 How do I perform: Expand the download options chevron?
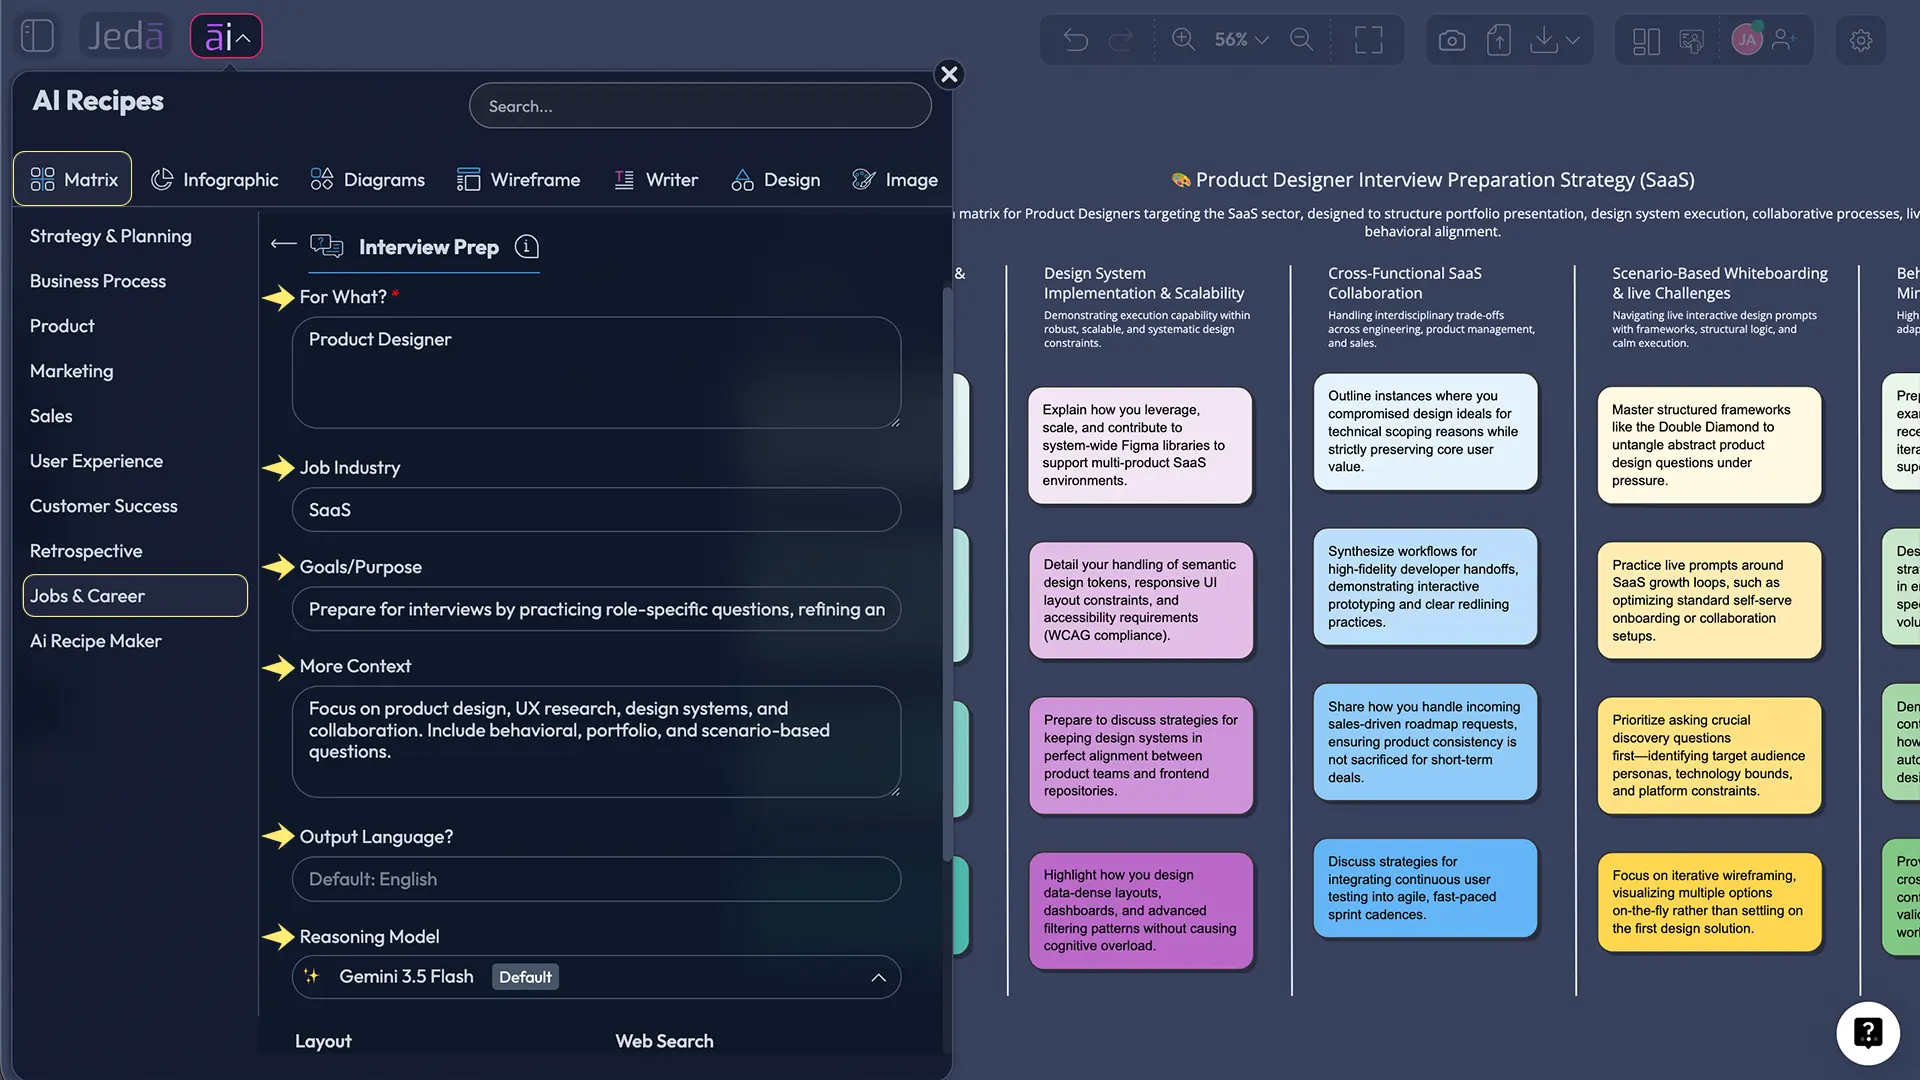pos(1573,41)
